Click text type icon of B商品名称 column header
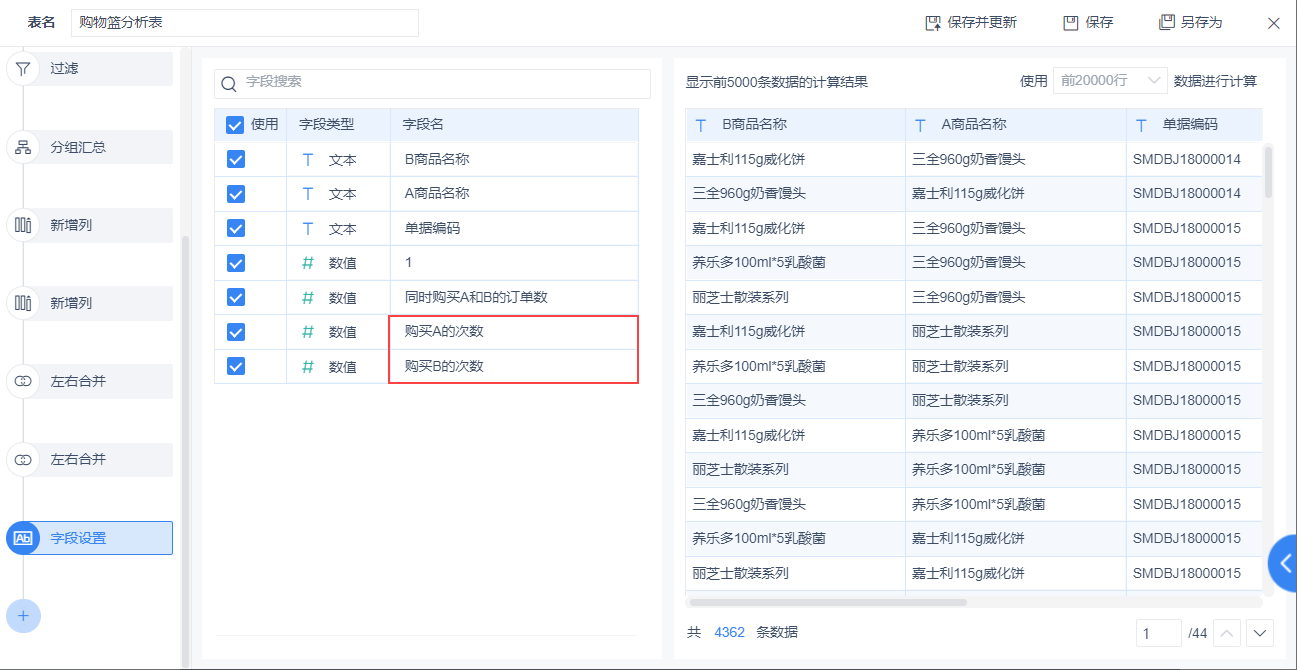 (701, 126)
